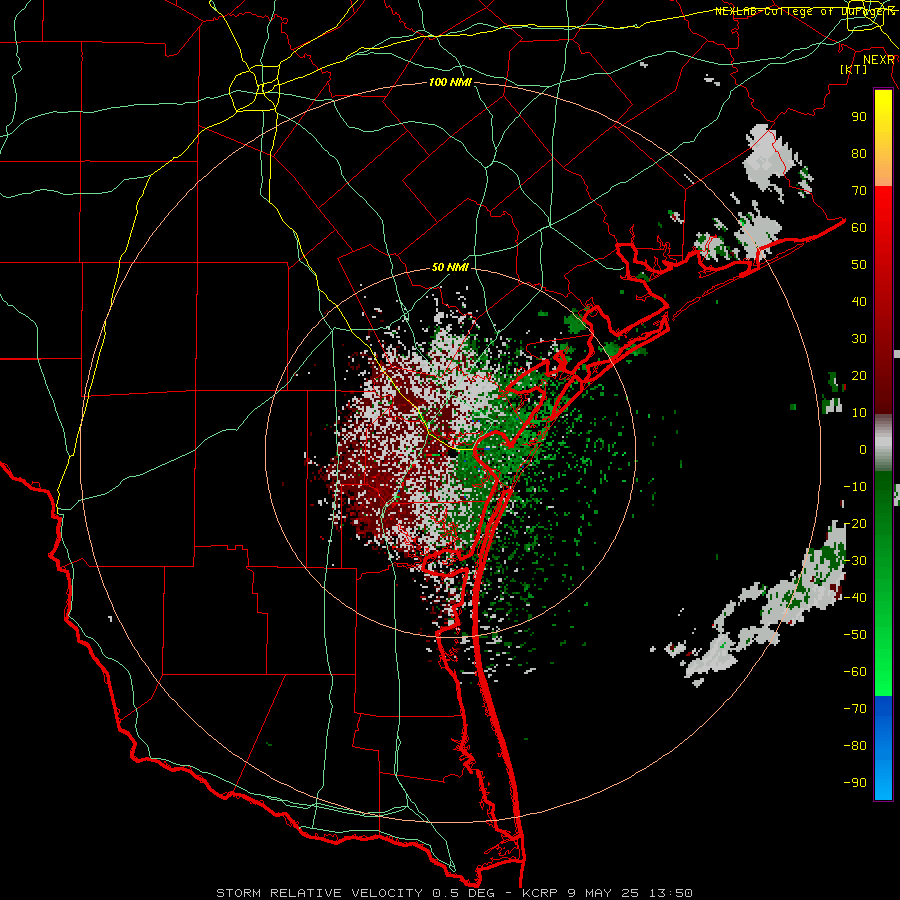The image size is (900, 900).
Task: Click the 10 value on the velocity scale
Action: [x=859, y=413]
